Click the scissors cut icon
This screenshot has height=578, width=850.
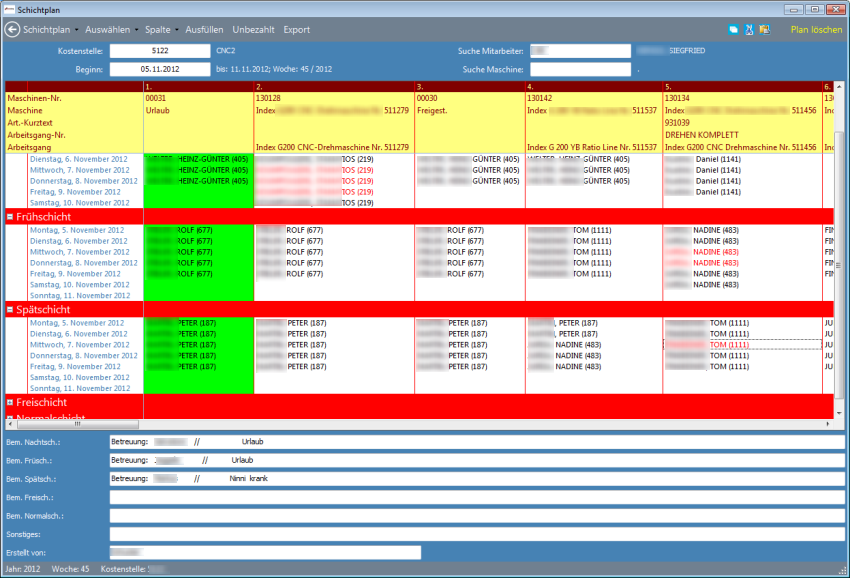749,30
